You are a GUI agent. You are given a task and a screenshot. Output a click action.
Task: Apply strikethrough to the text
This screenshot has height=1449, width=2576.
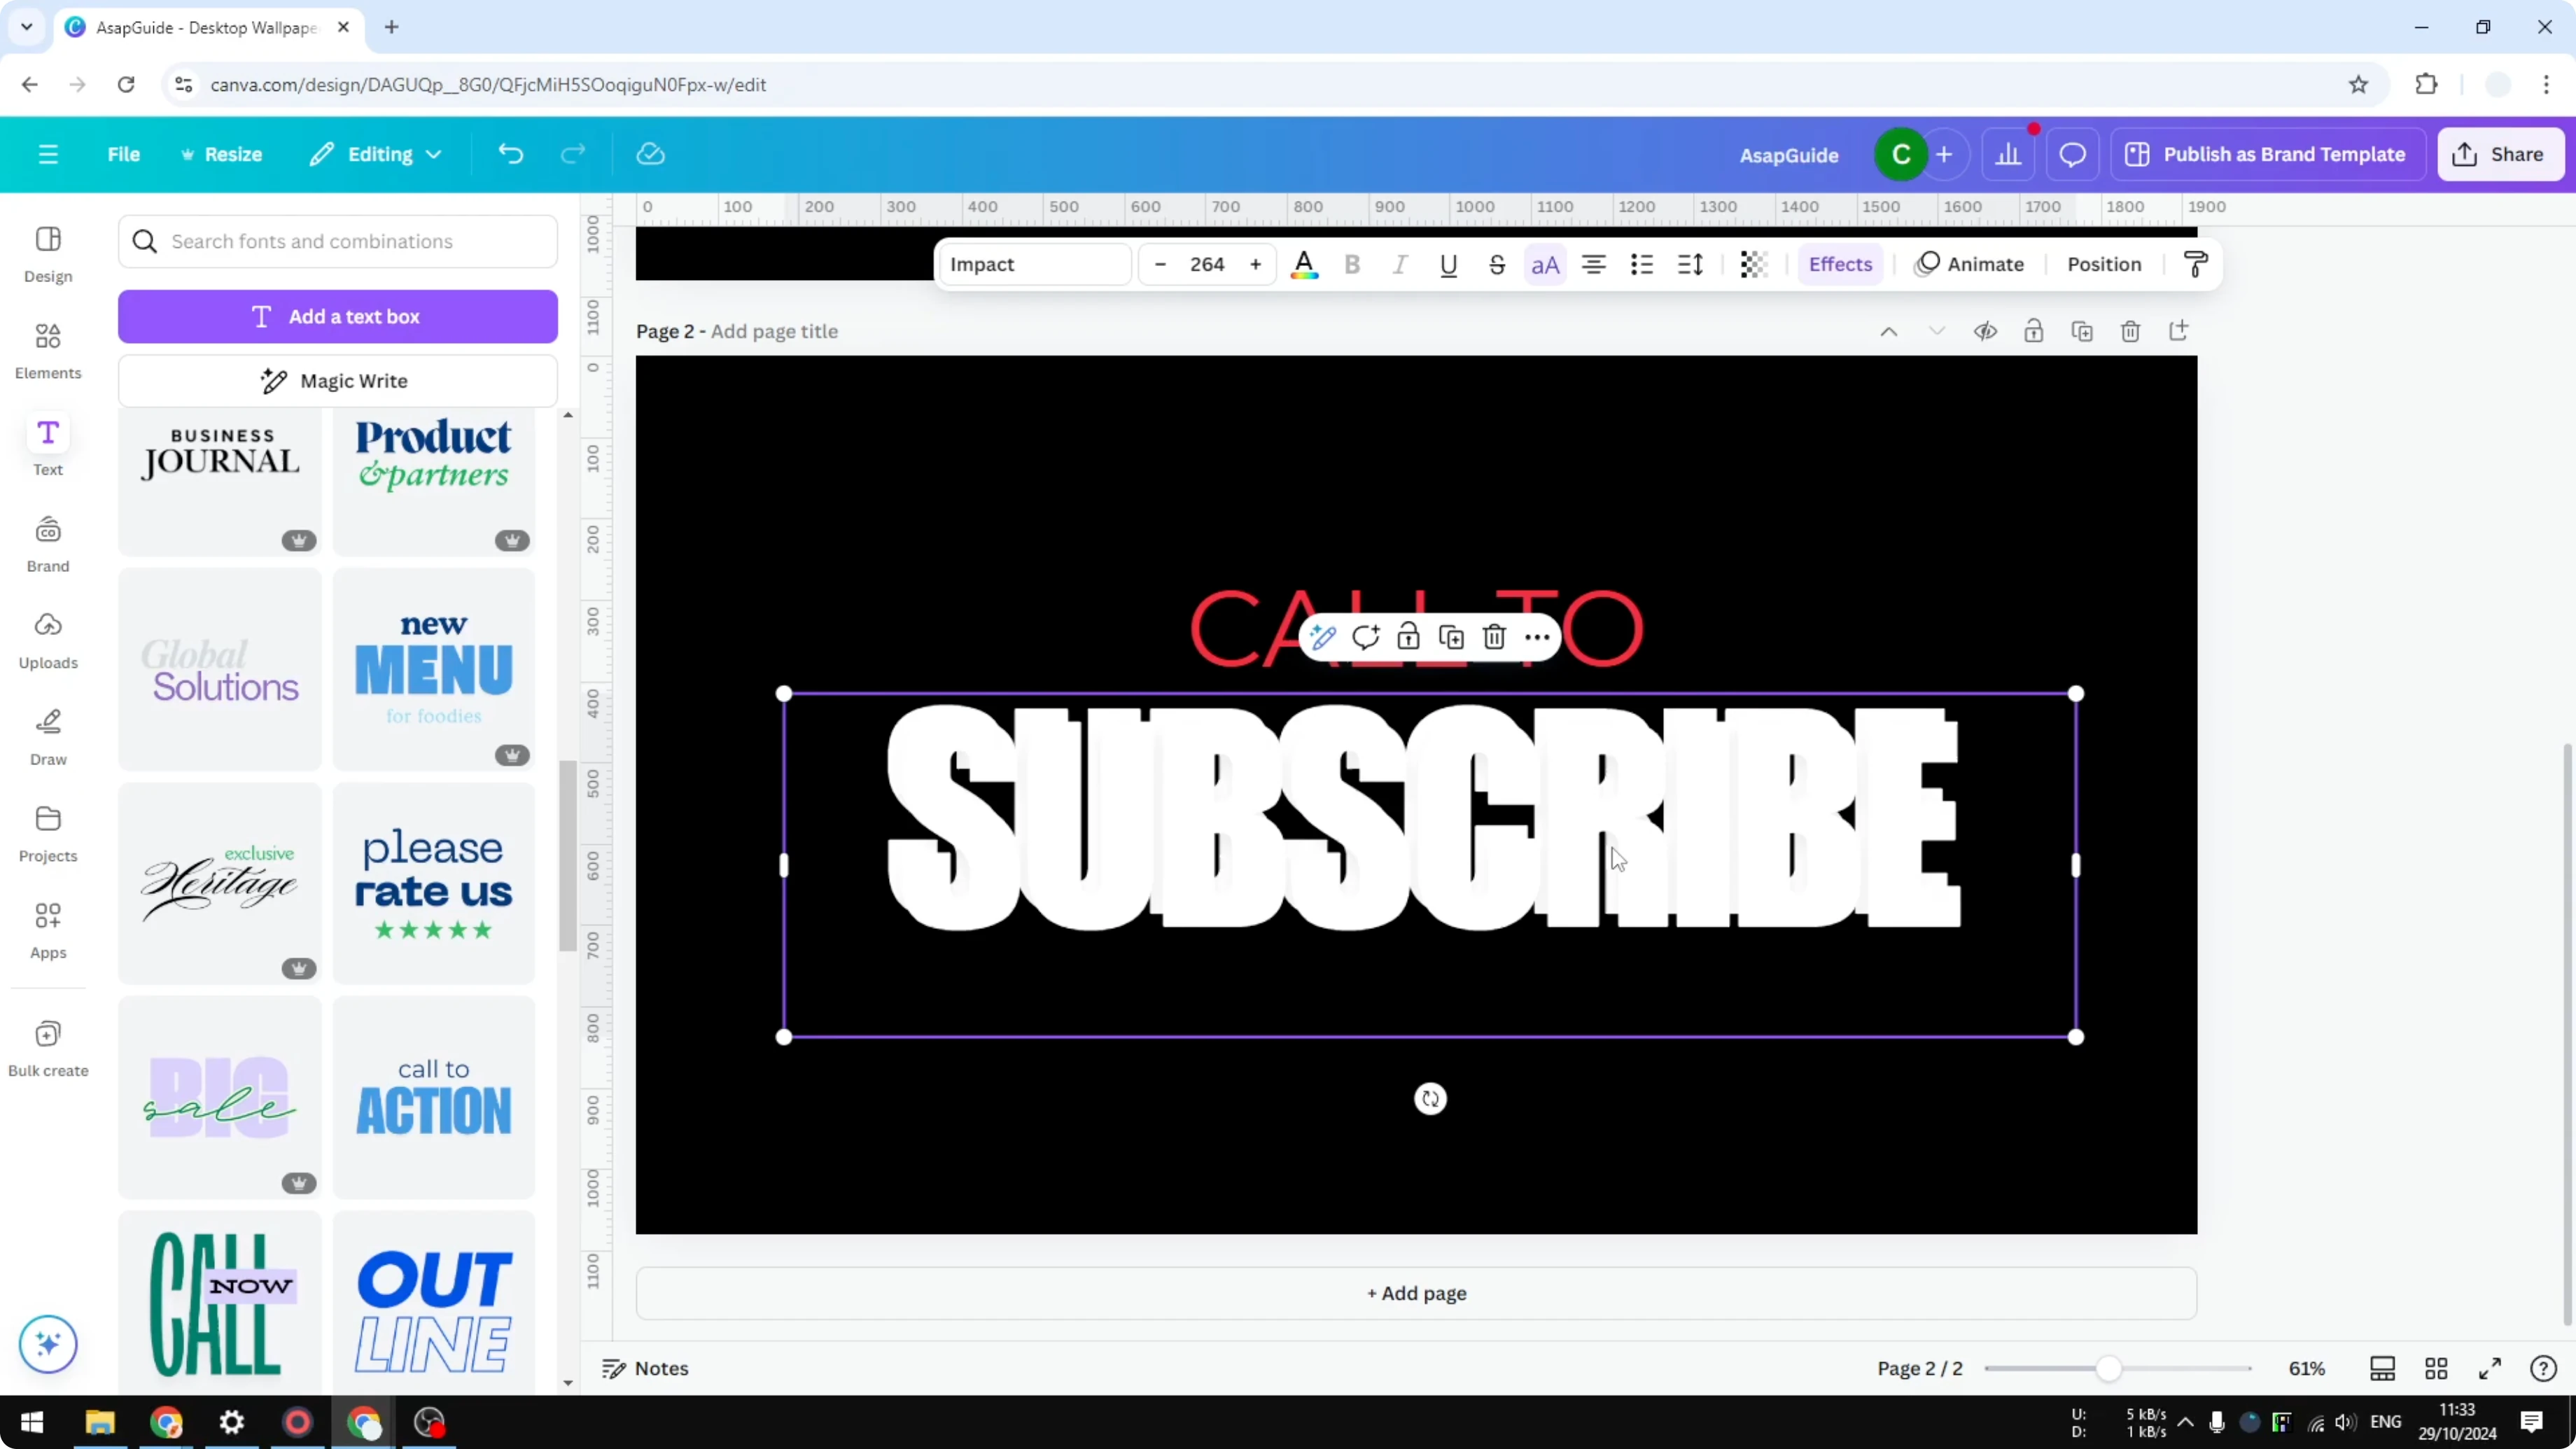(x=1496, y=264)
